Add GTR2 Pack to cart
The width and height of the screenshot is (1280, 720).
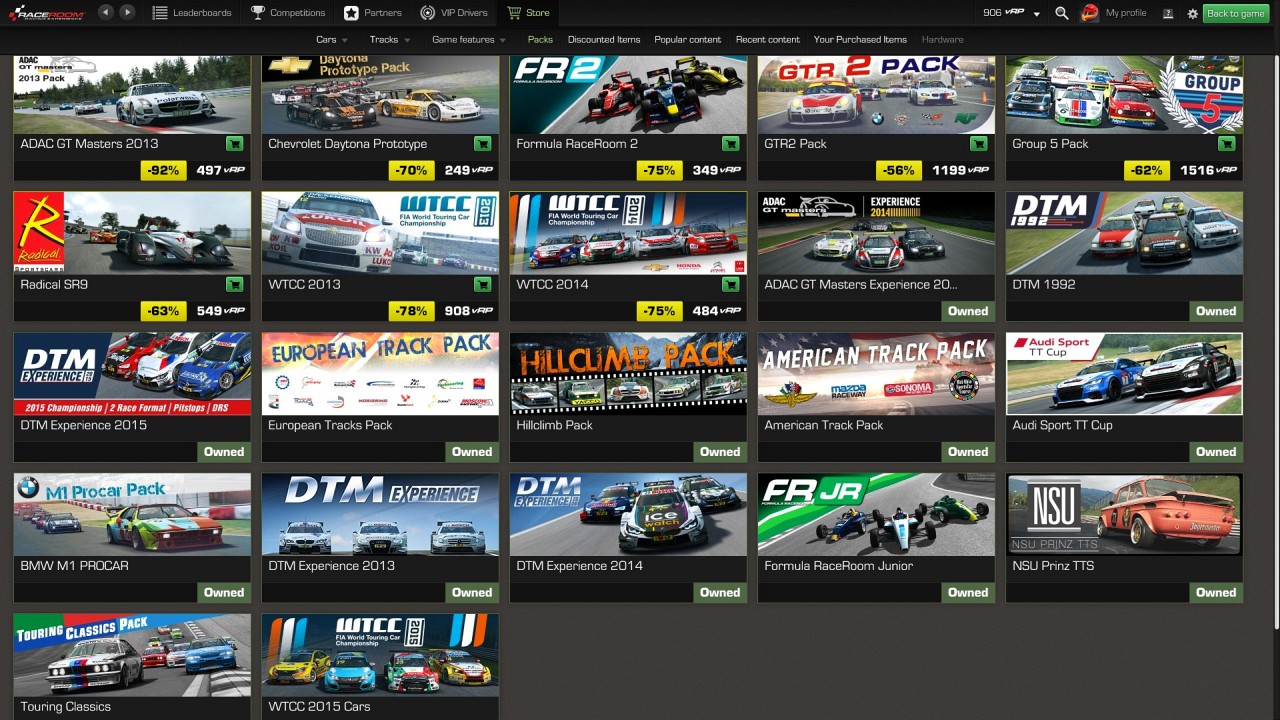(979, 144)
